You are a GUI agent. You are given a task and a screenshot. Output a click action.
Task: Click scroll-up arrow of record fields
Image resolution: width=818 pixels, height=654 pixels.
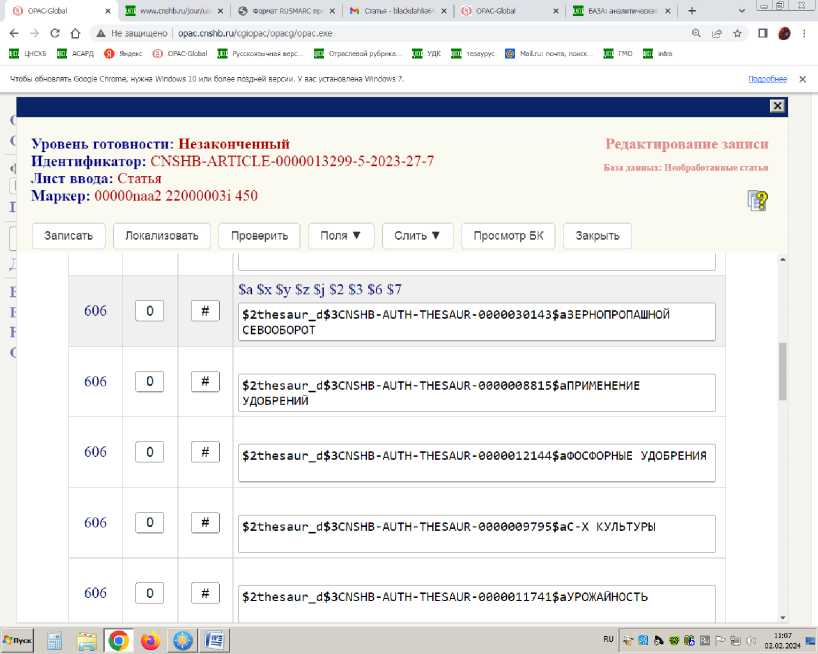(x=783, y=260)
